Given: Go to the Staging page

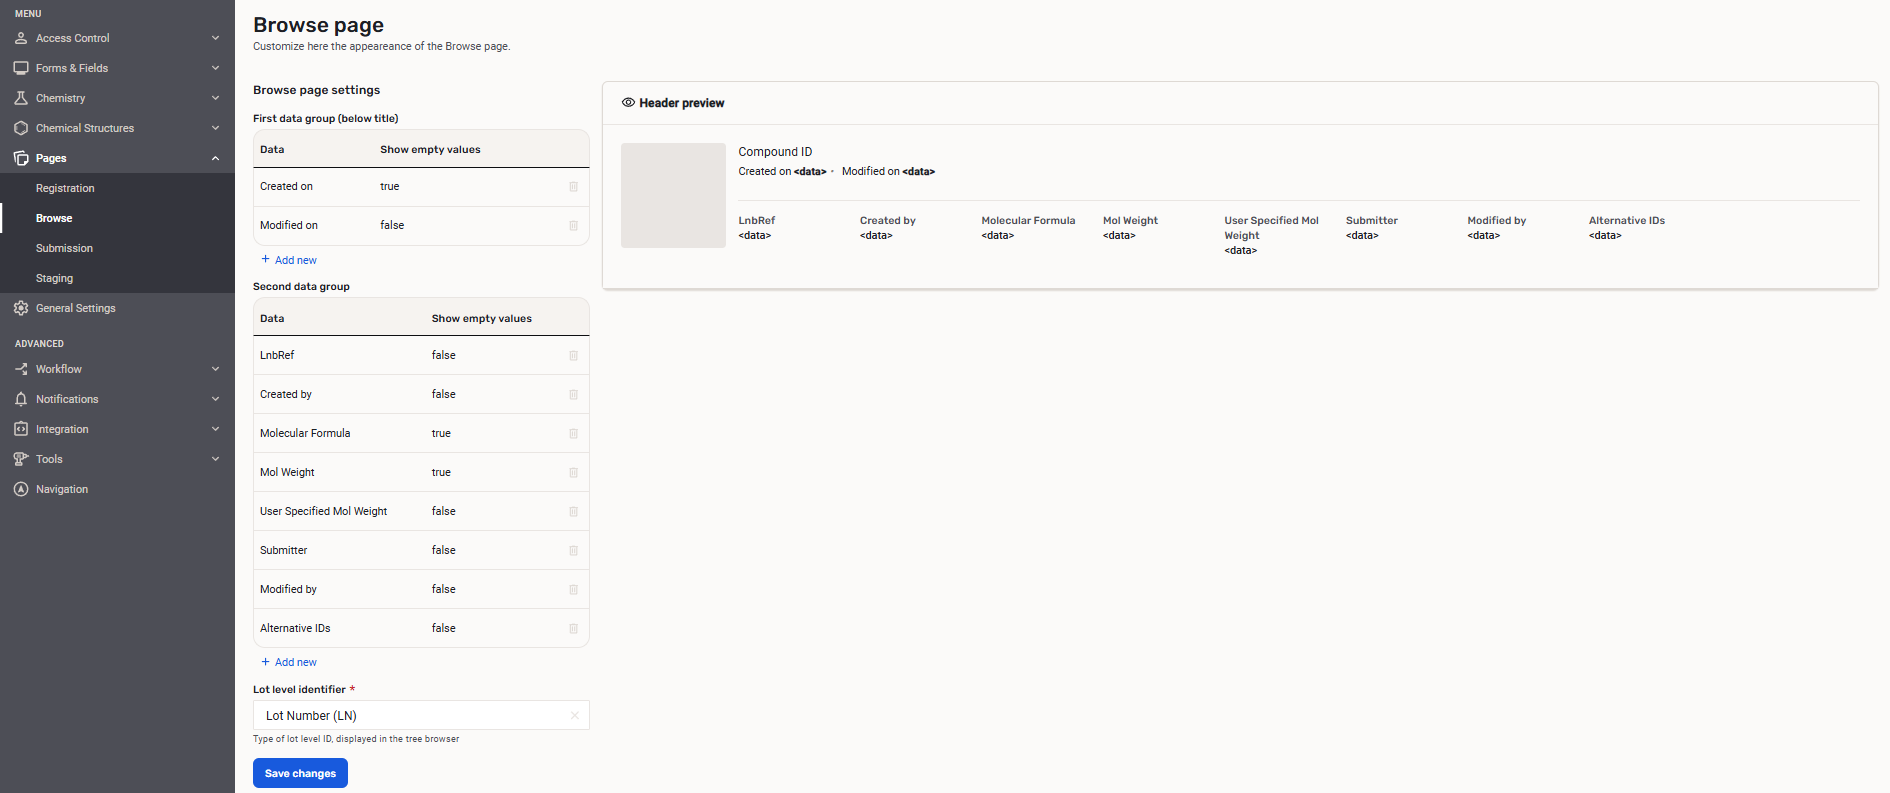Looking at the screenshot, I should tap(54, 278).
